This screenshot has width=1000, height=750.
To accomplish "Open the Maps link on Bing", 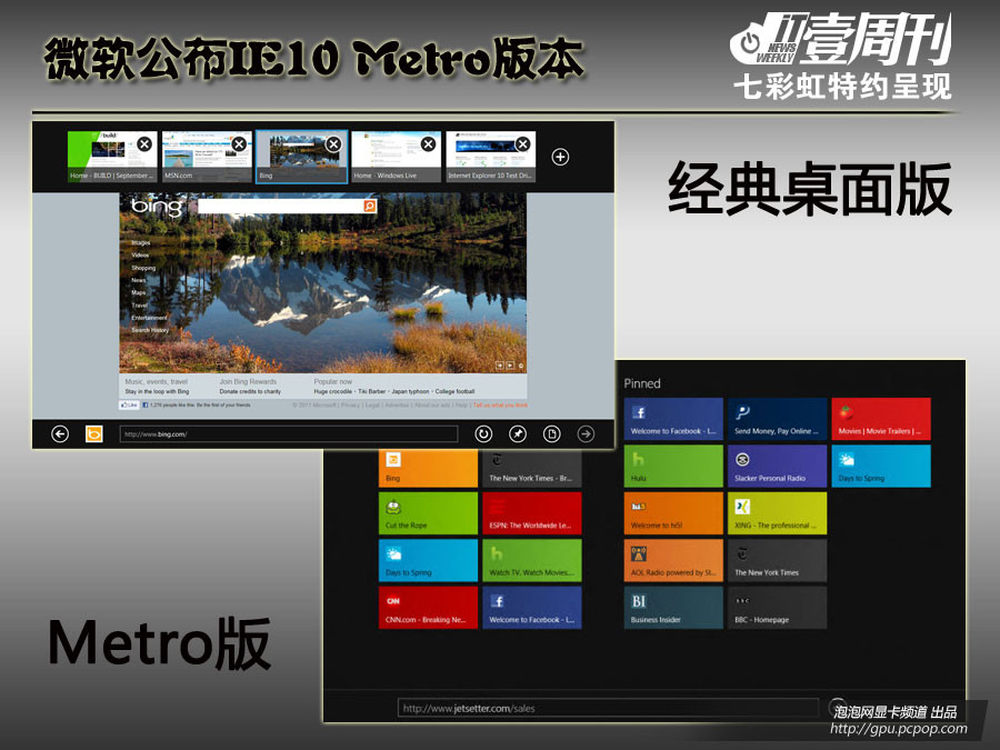I will (138, 293).
